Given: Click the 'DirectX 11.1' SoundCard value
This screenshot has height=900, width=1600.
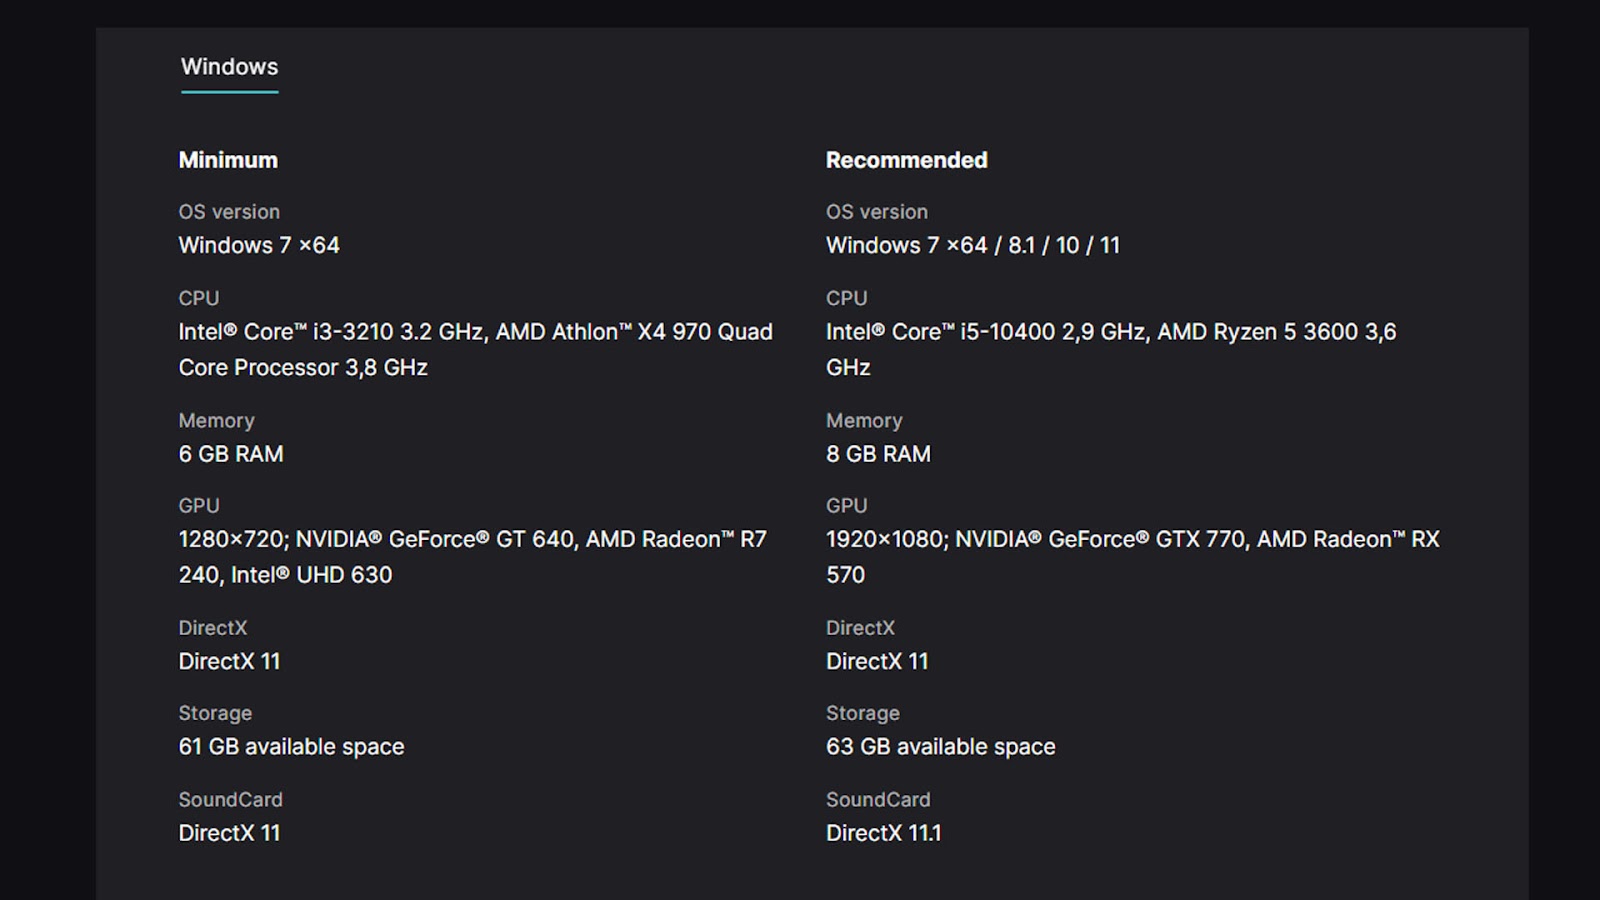Looking at the screenshot, I should tap(884, 833).
